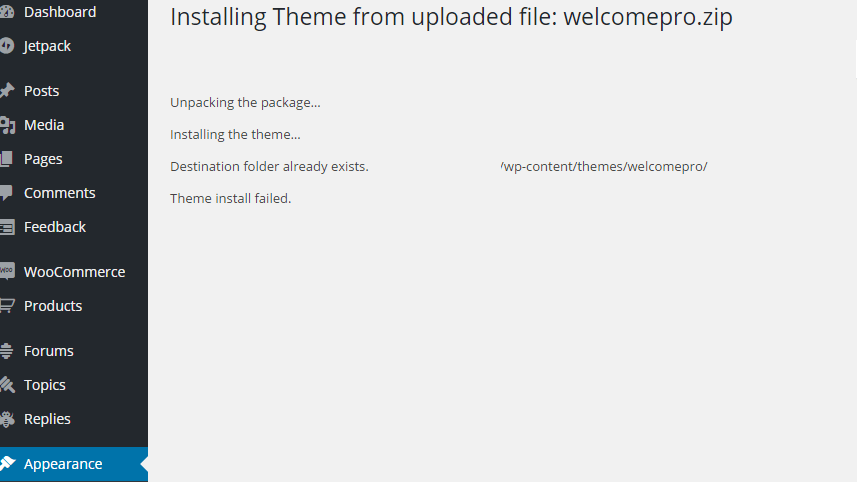857x482 pixels.
Task: Click the 'Installing the theme…' status line
Action: pyautogui.click(x=235, y=134)
